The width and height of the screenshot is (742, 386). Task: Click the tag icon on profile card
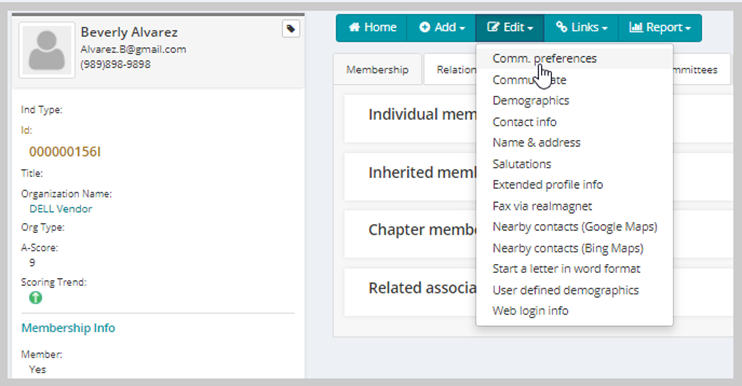(x=291, y=29)
